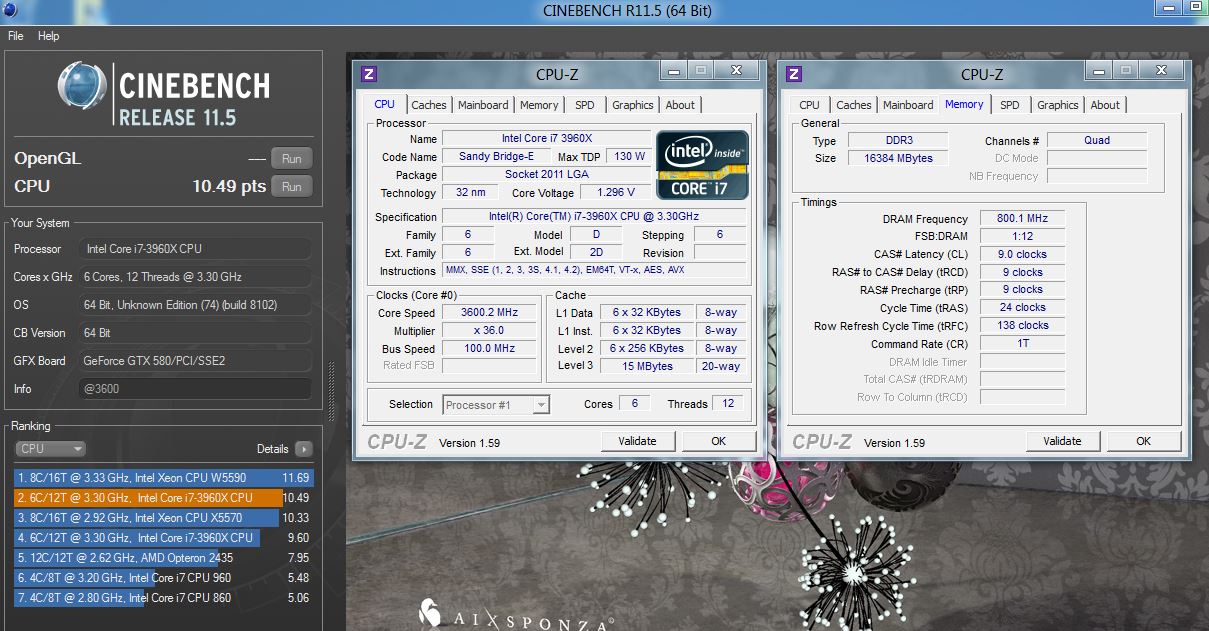The height and width of the screenshot is (631, 1209).
Task: Click the Cinebench Release 11.5 logo
Action: (162, 95)
